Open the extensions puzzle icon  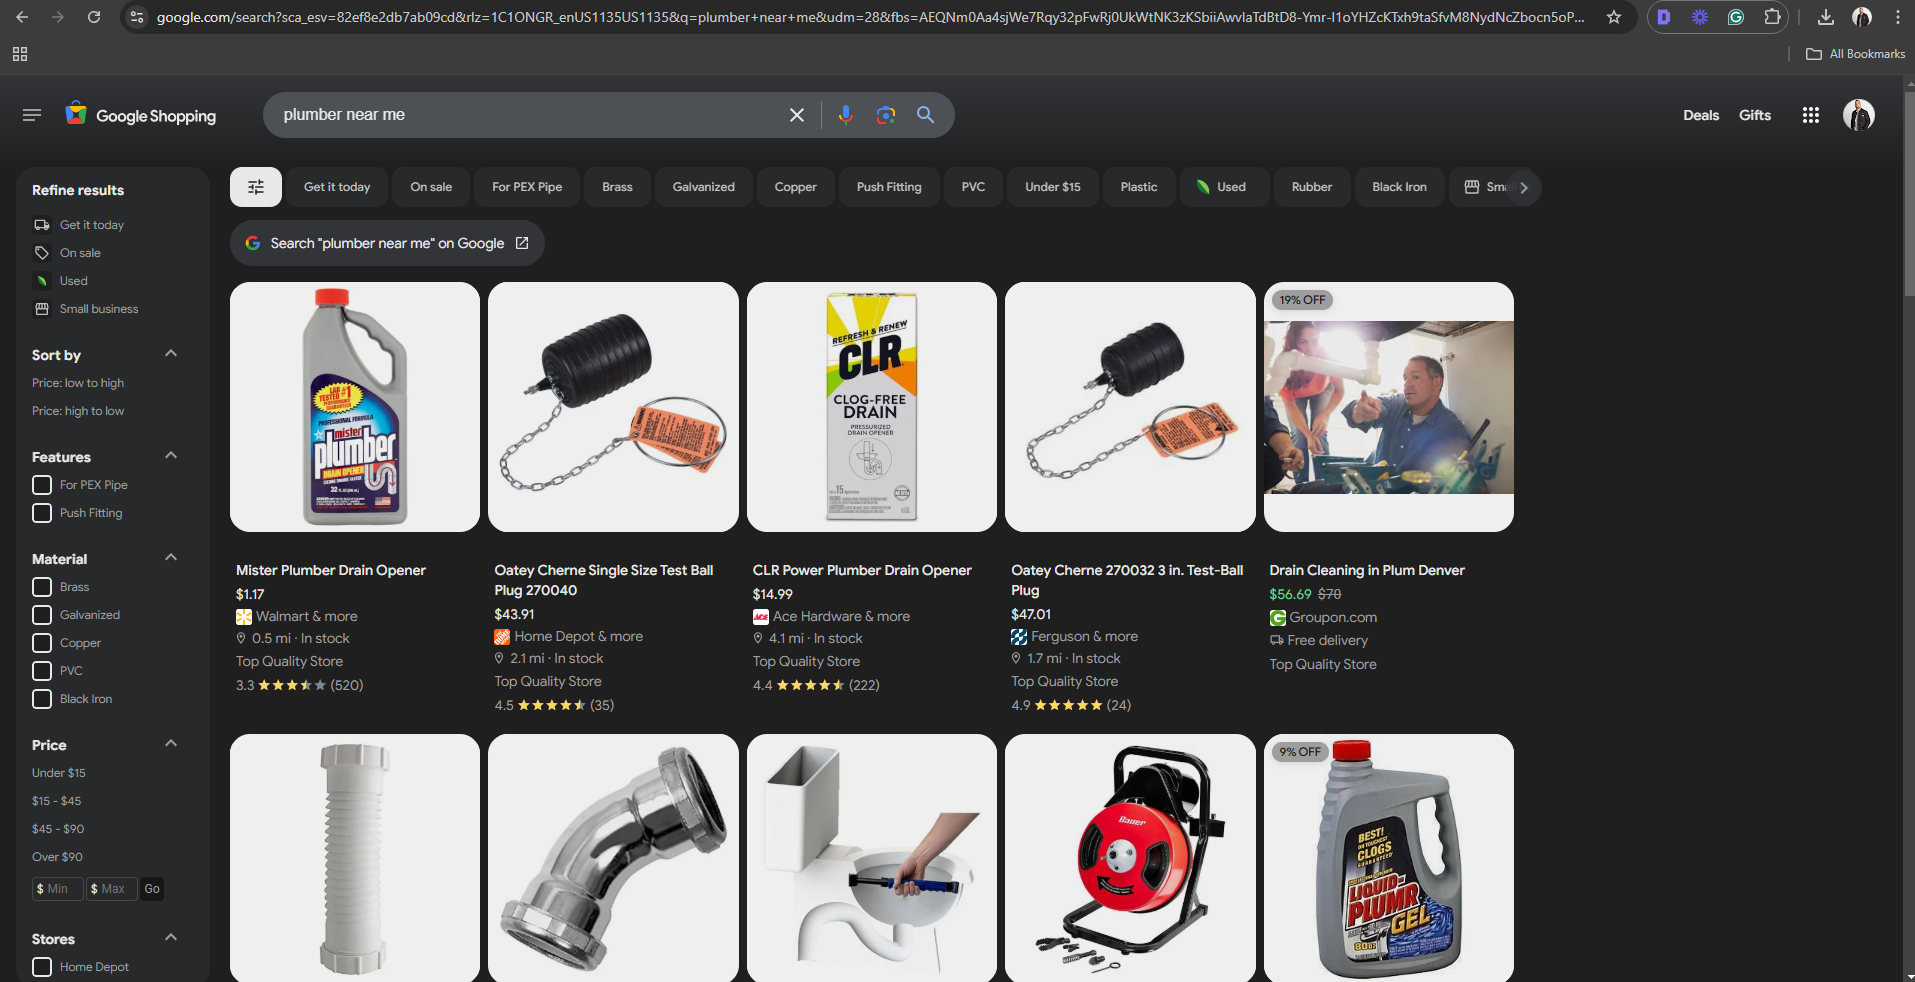point(1772,17)
